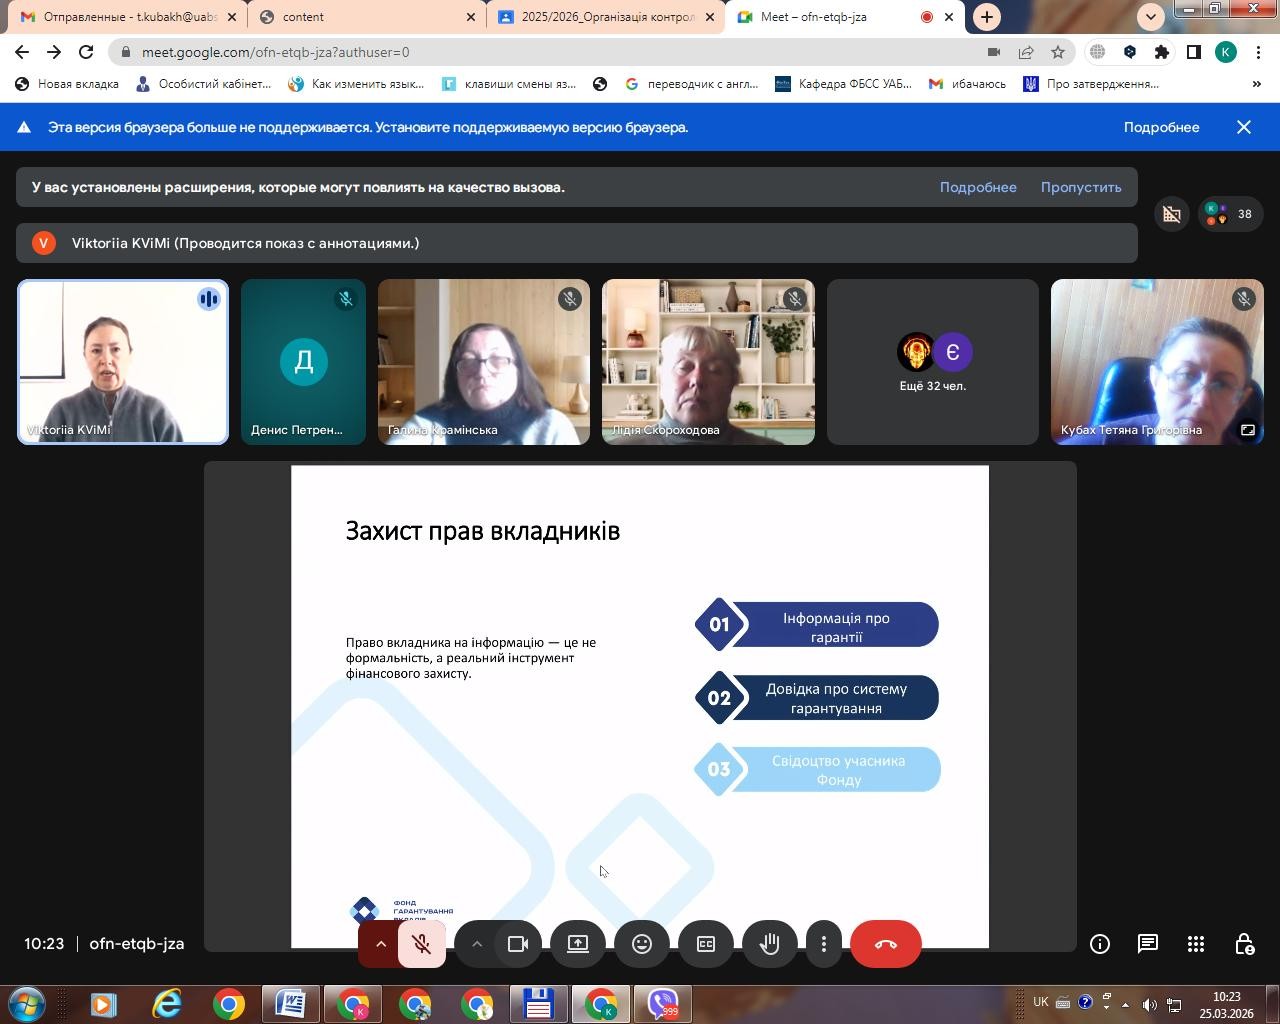The image size is (1280, 1024).
Task: Click the Present screen button
Action: coord(578,944)
